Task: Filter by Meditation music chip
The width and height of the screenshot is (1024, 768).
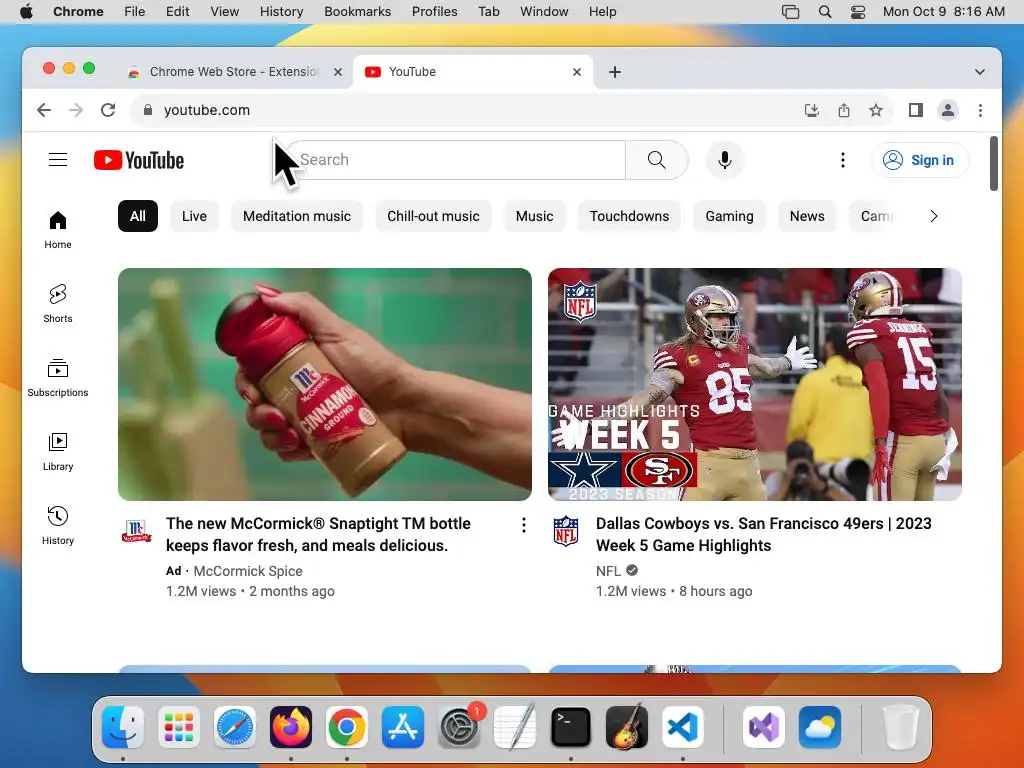Action: (x=296, y=216)
